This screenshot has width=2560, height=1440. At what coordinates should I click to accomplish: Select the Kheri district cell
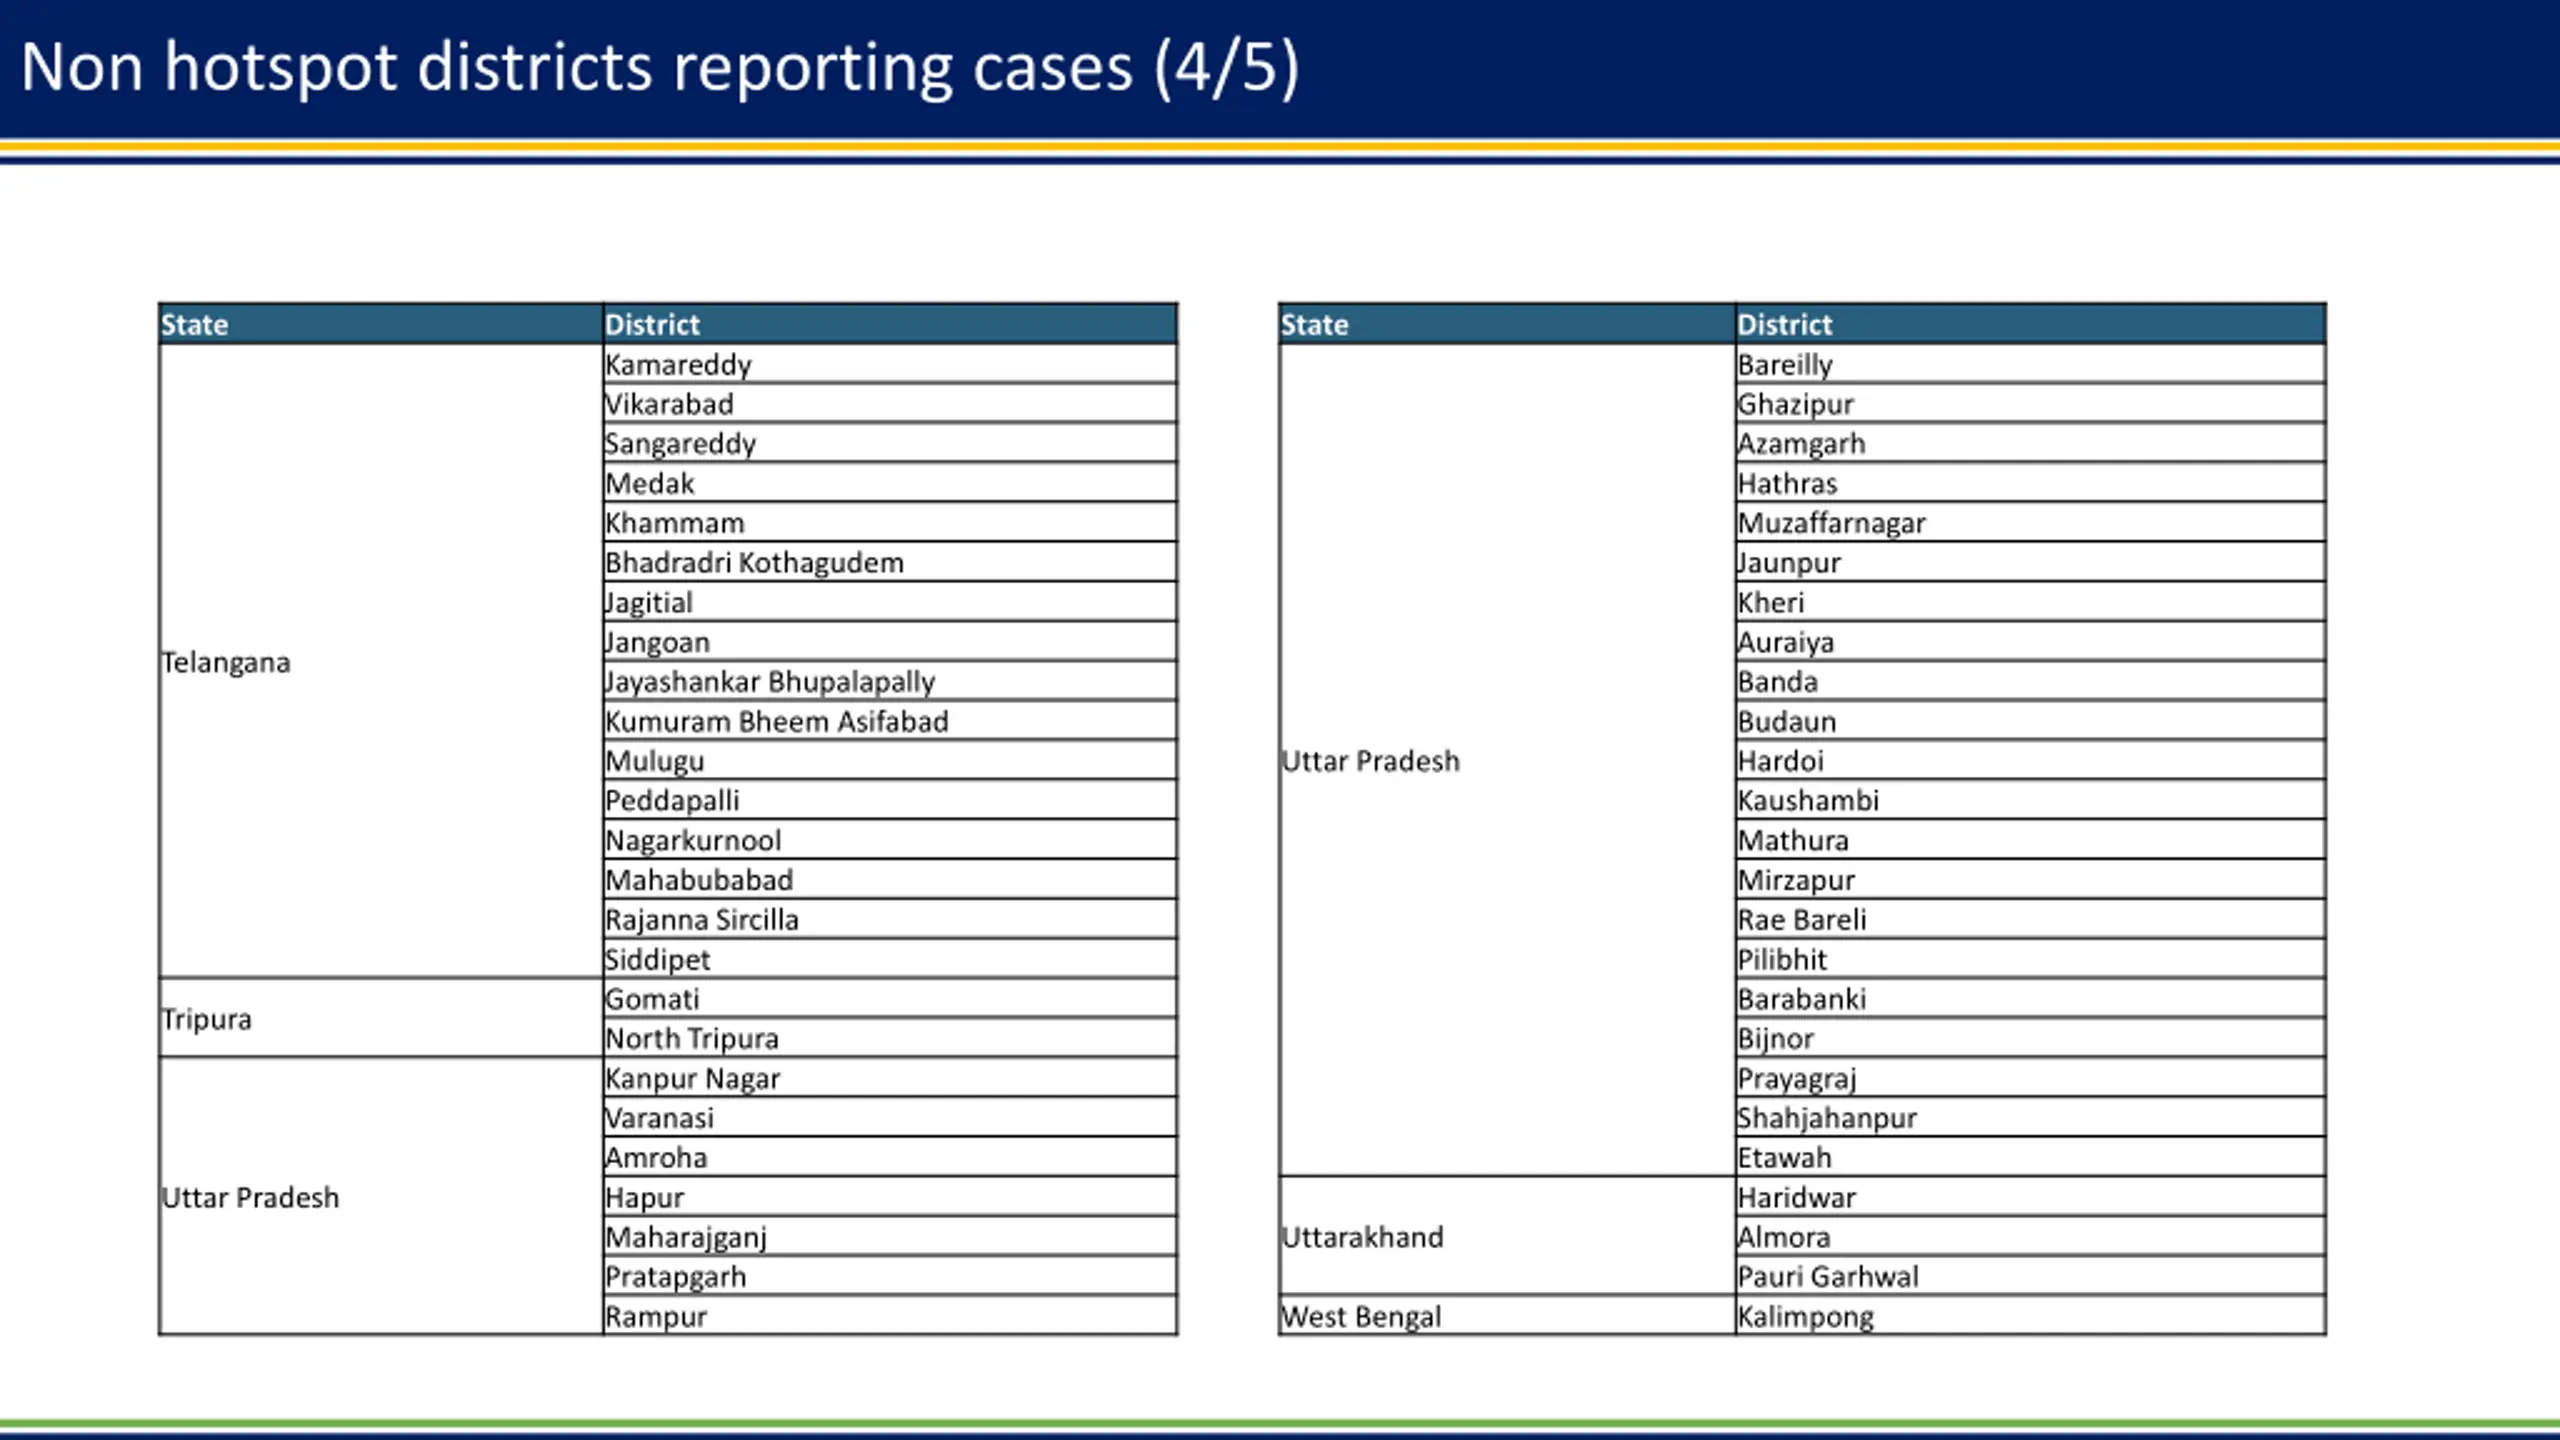2031,602
